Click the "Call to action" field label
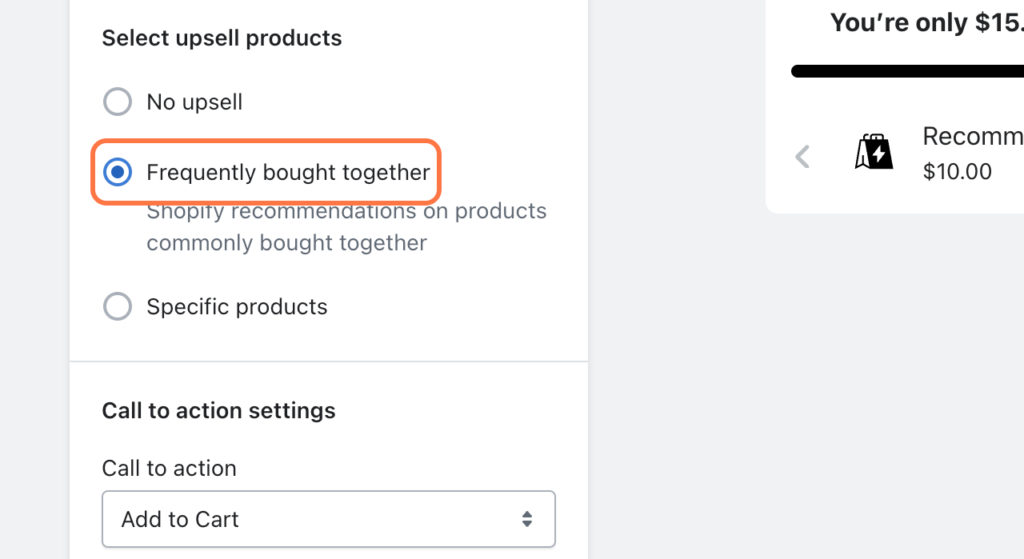1024x559 pixels. coord(169,468)
